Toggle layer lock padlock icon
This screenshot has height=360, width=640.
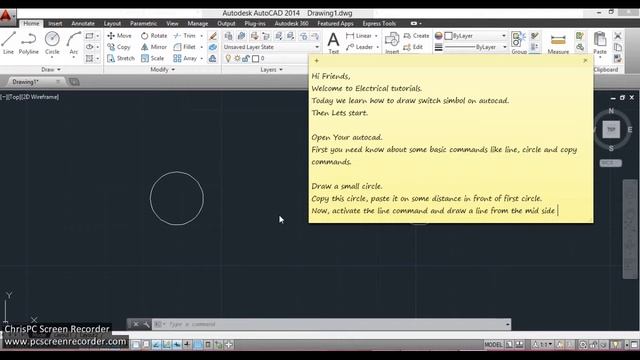coord(246,58)
